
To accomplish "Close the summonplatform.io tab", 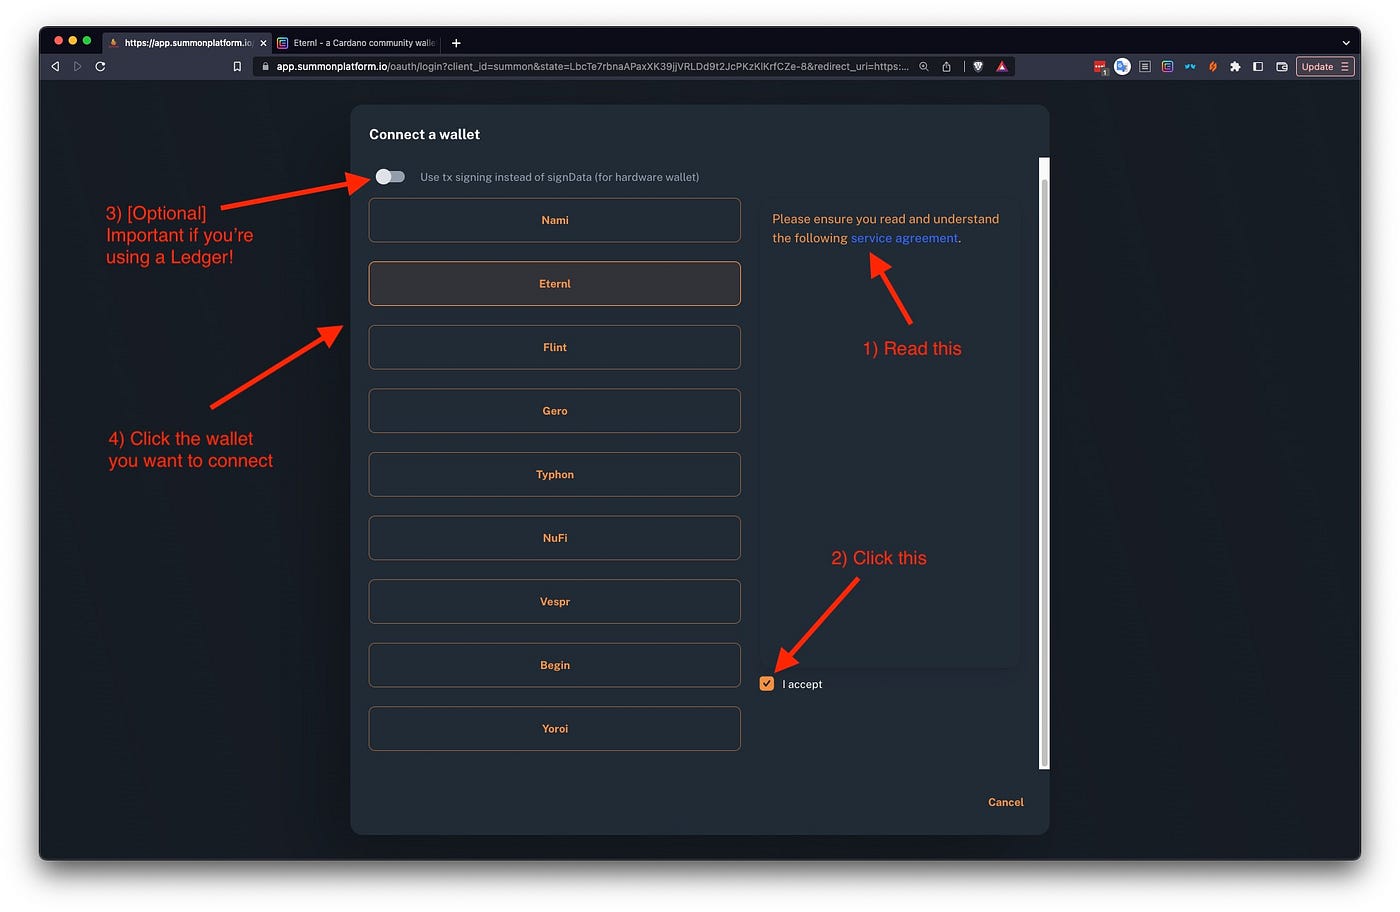I will coord(263,43).
